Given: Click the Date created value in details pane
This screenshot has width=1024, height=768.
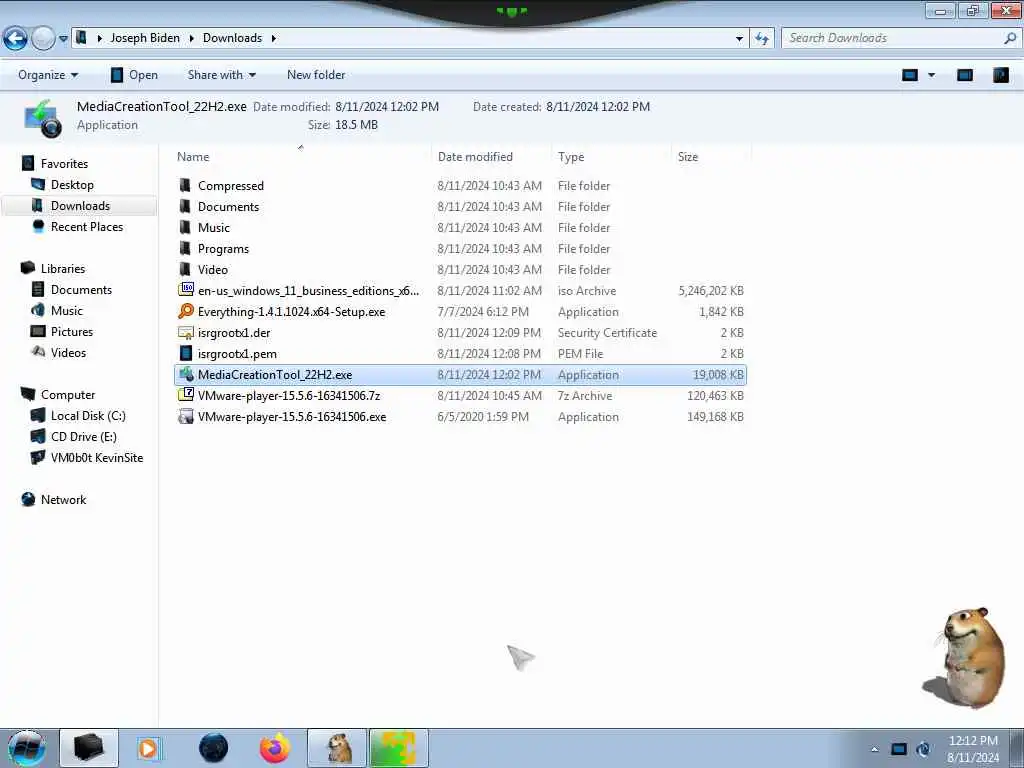Looking at the screenshot, I should 598,106.
